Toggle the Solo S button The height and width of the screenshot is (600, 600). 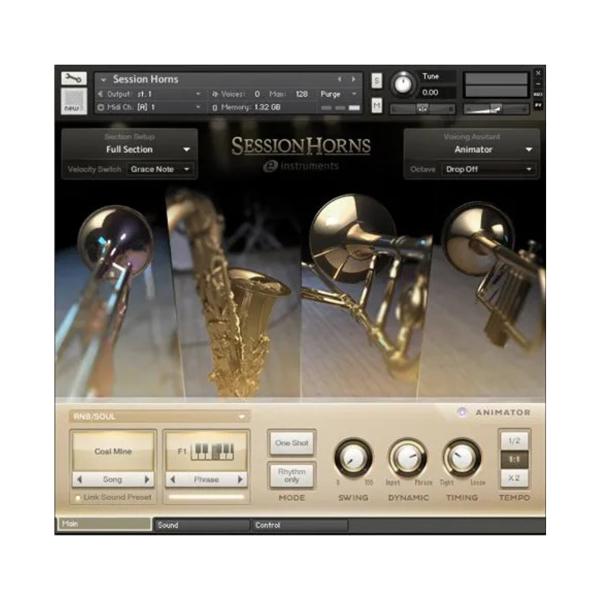pyautogui.click(x=377, y=81)
